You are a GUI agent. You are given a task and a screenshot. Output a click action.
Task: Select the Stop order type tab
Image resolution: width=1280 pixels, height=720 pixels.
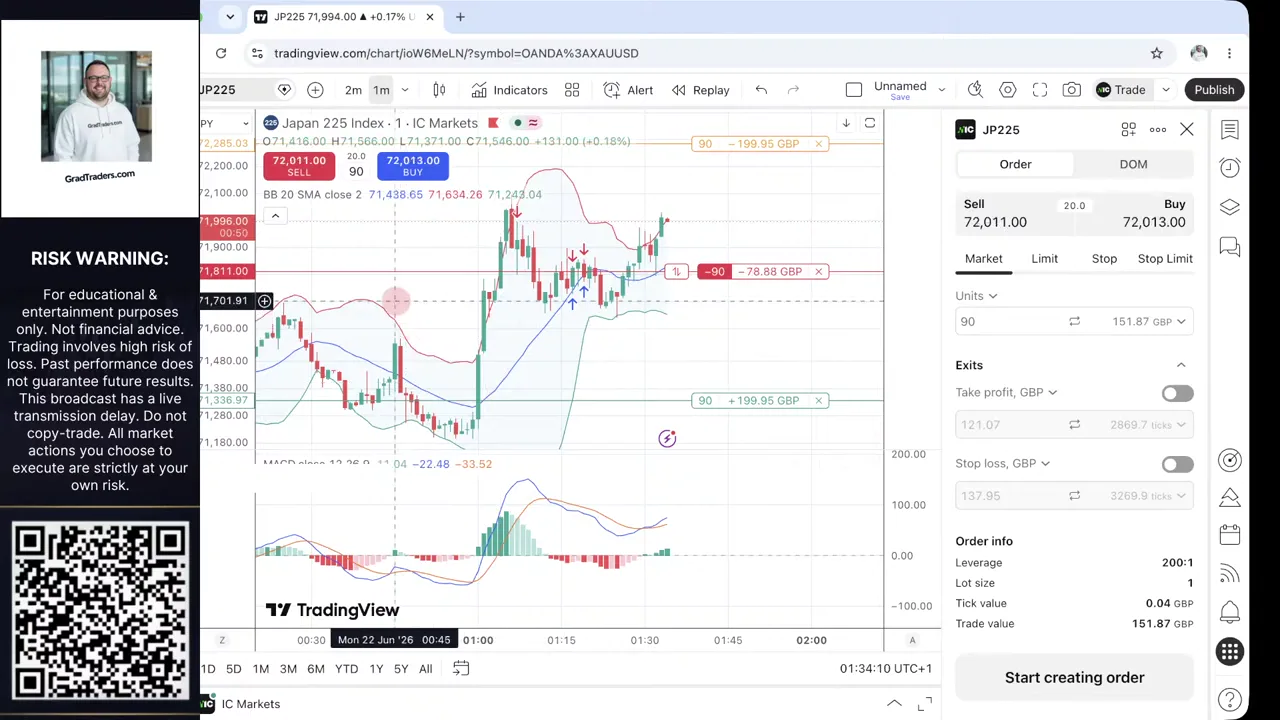click(1104, 259)
